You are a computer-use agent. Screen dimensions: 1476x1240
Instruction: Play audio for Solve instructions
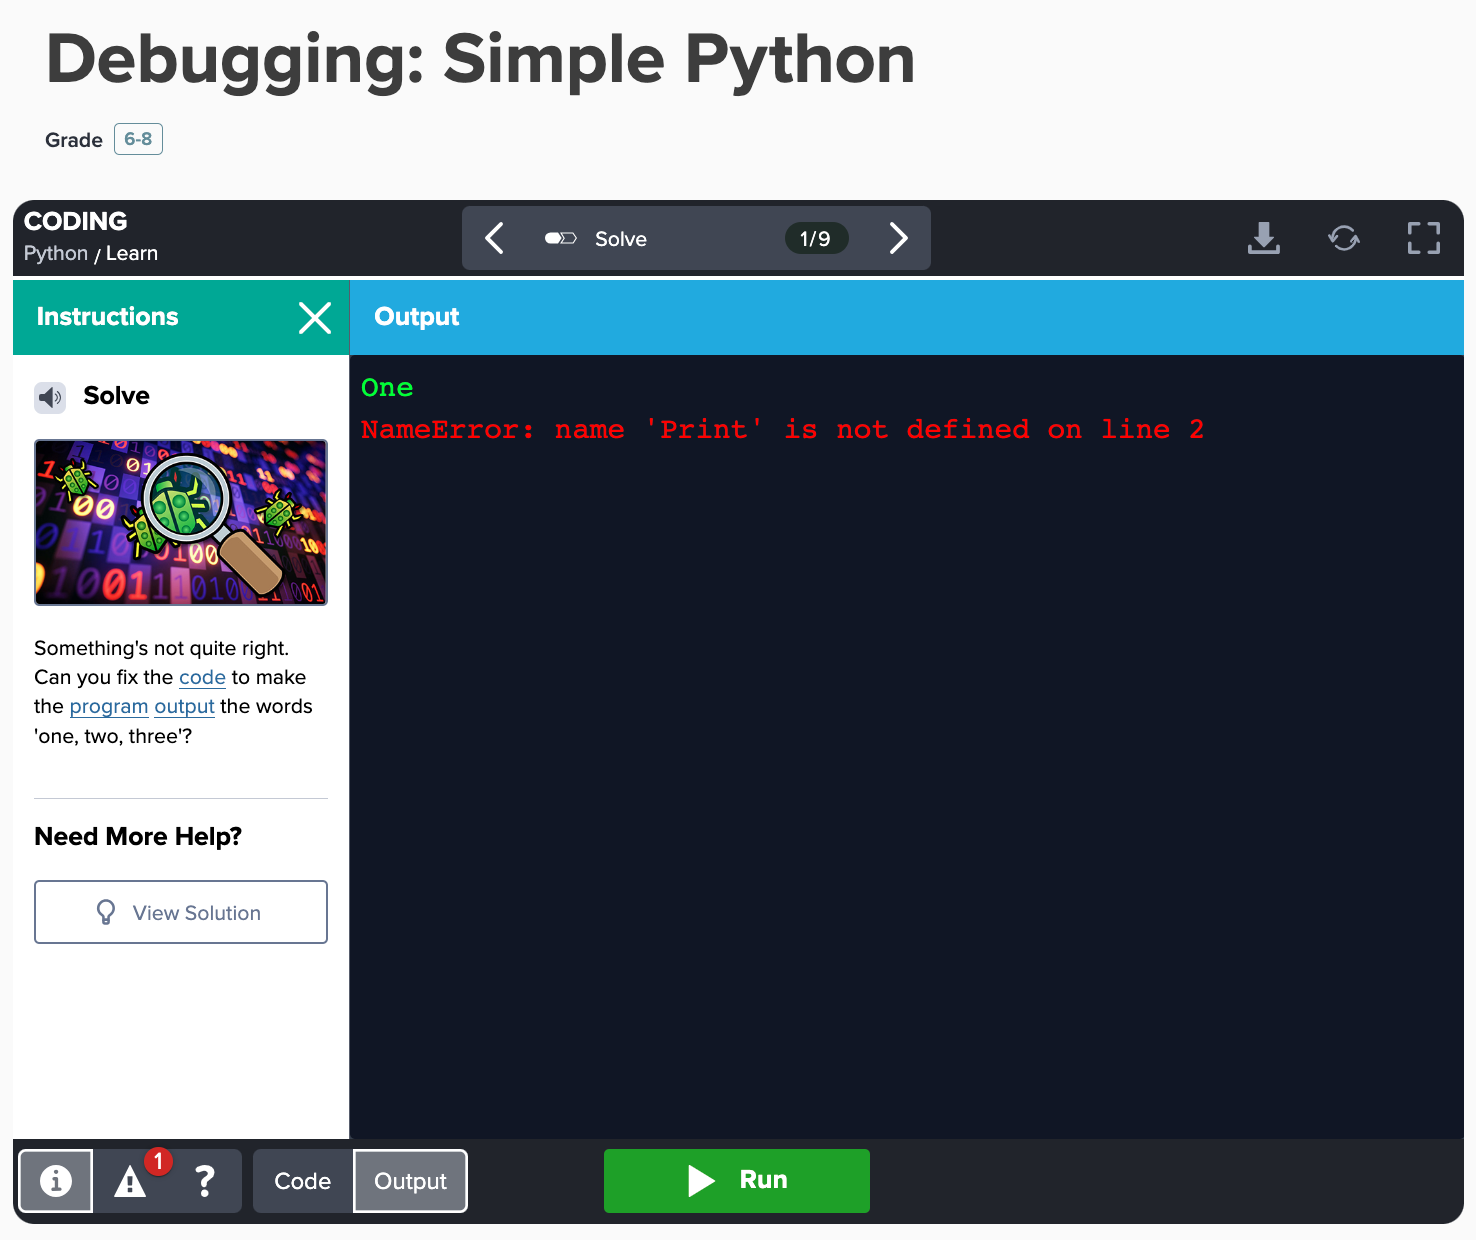click(50, 397)
